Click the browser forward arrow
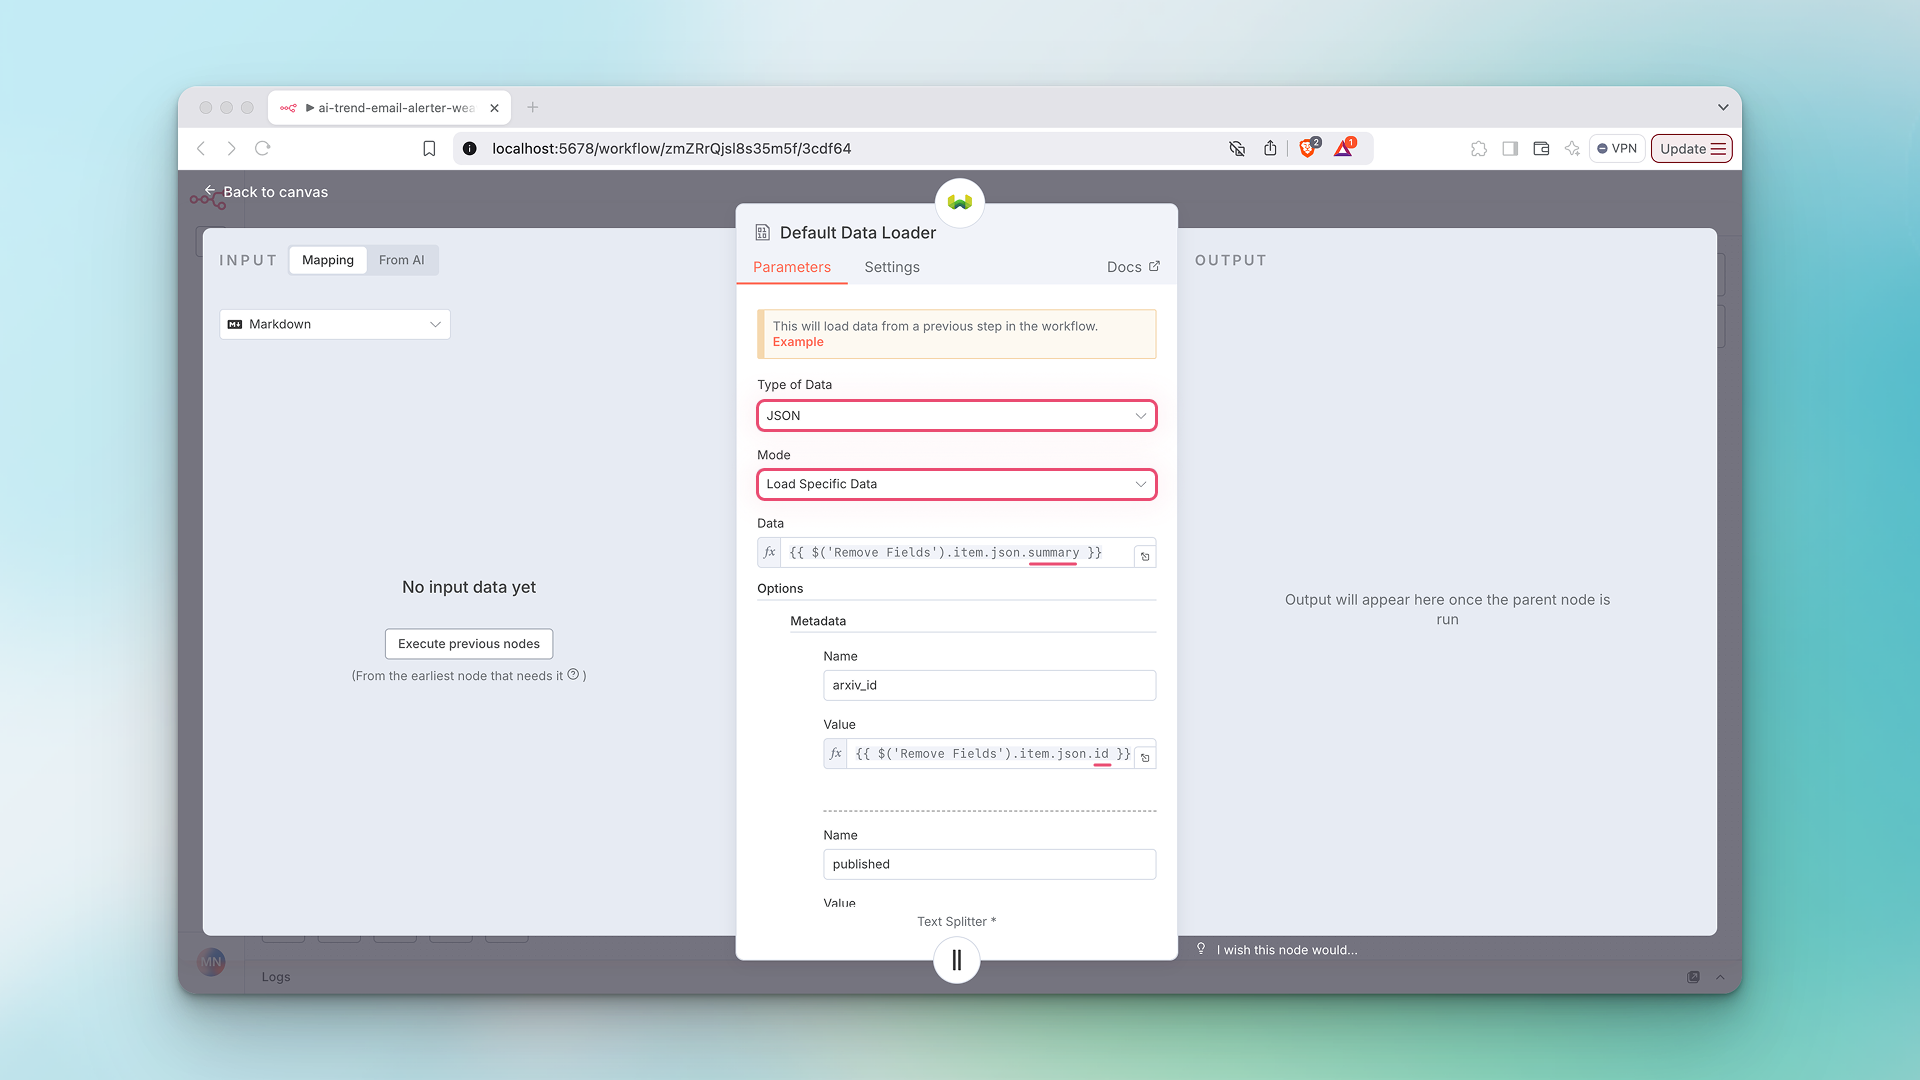Viewport: 1920px width, 1080px height. [231, 148]
